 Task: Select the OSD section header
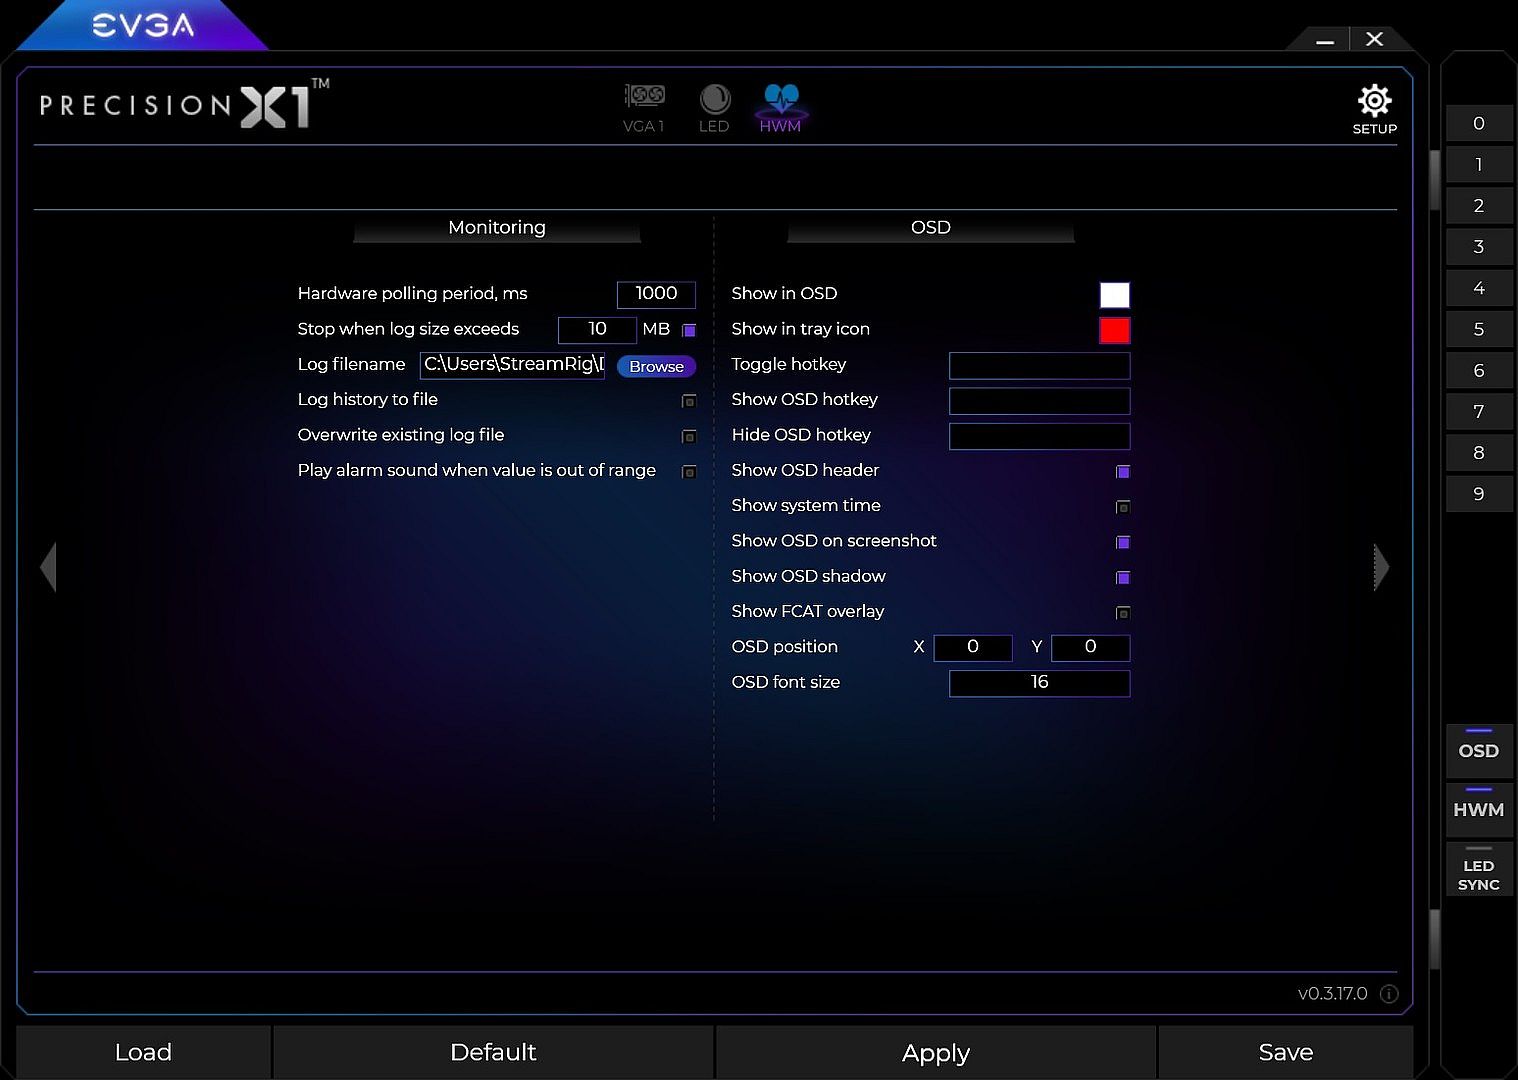[x=931, y=228]
